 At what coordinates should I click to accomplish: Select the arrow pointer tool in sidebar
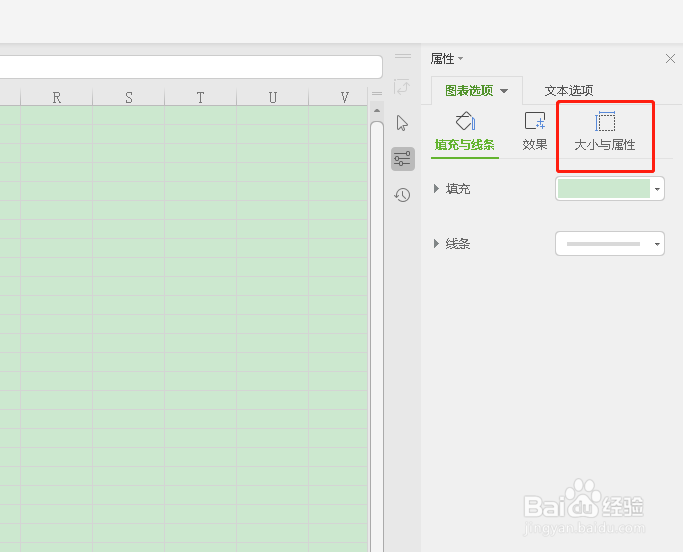[x=402, y=123]
